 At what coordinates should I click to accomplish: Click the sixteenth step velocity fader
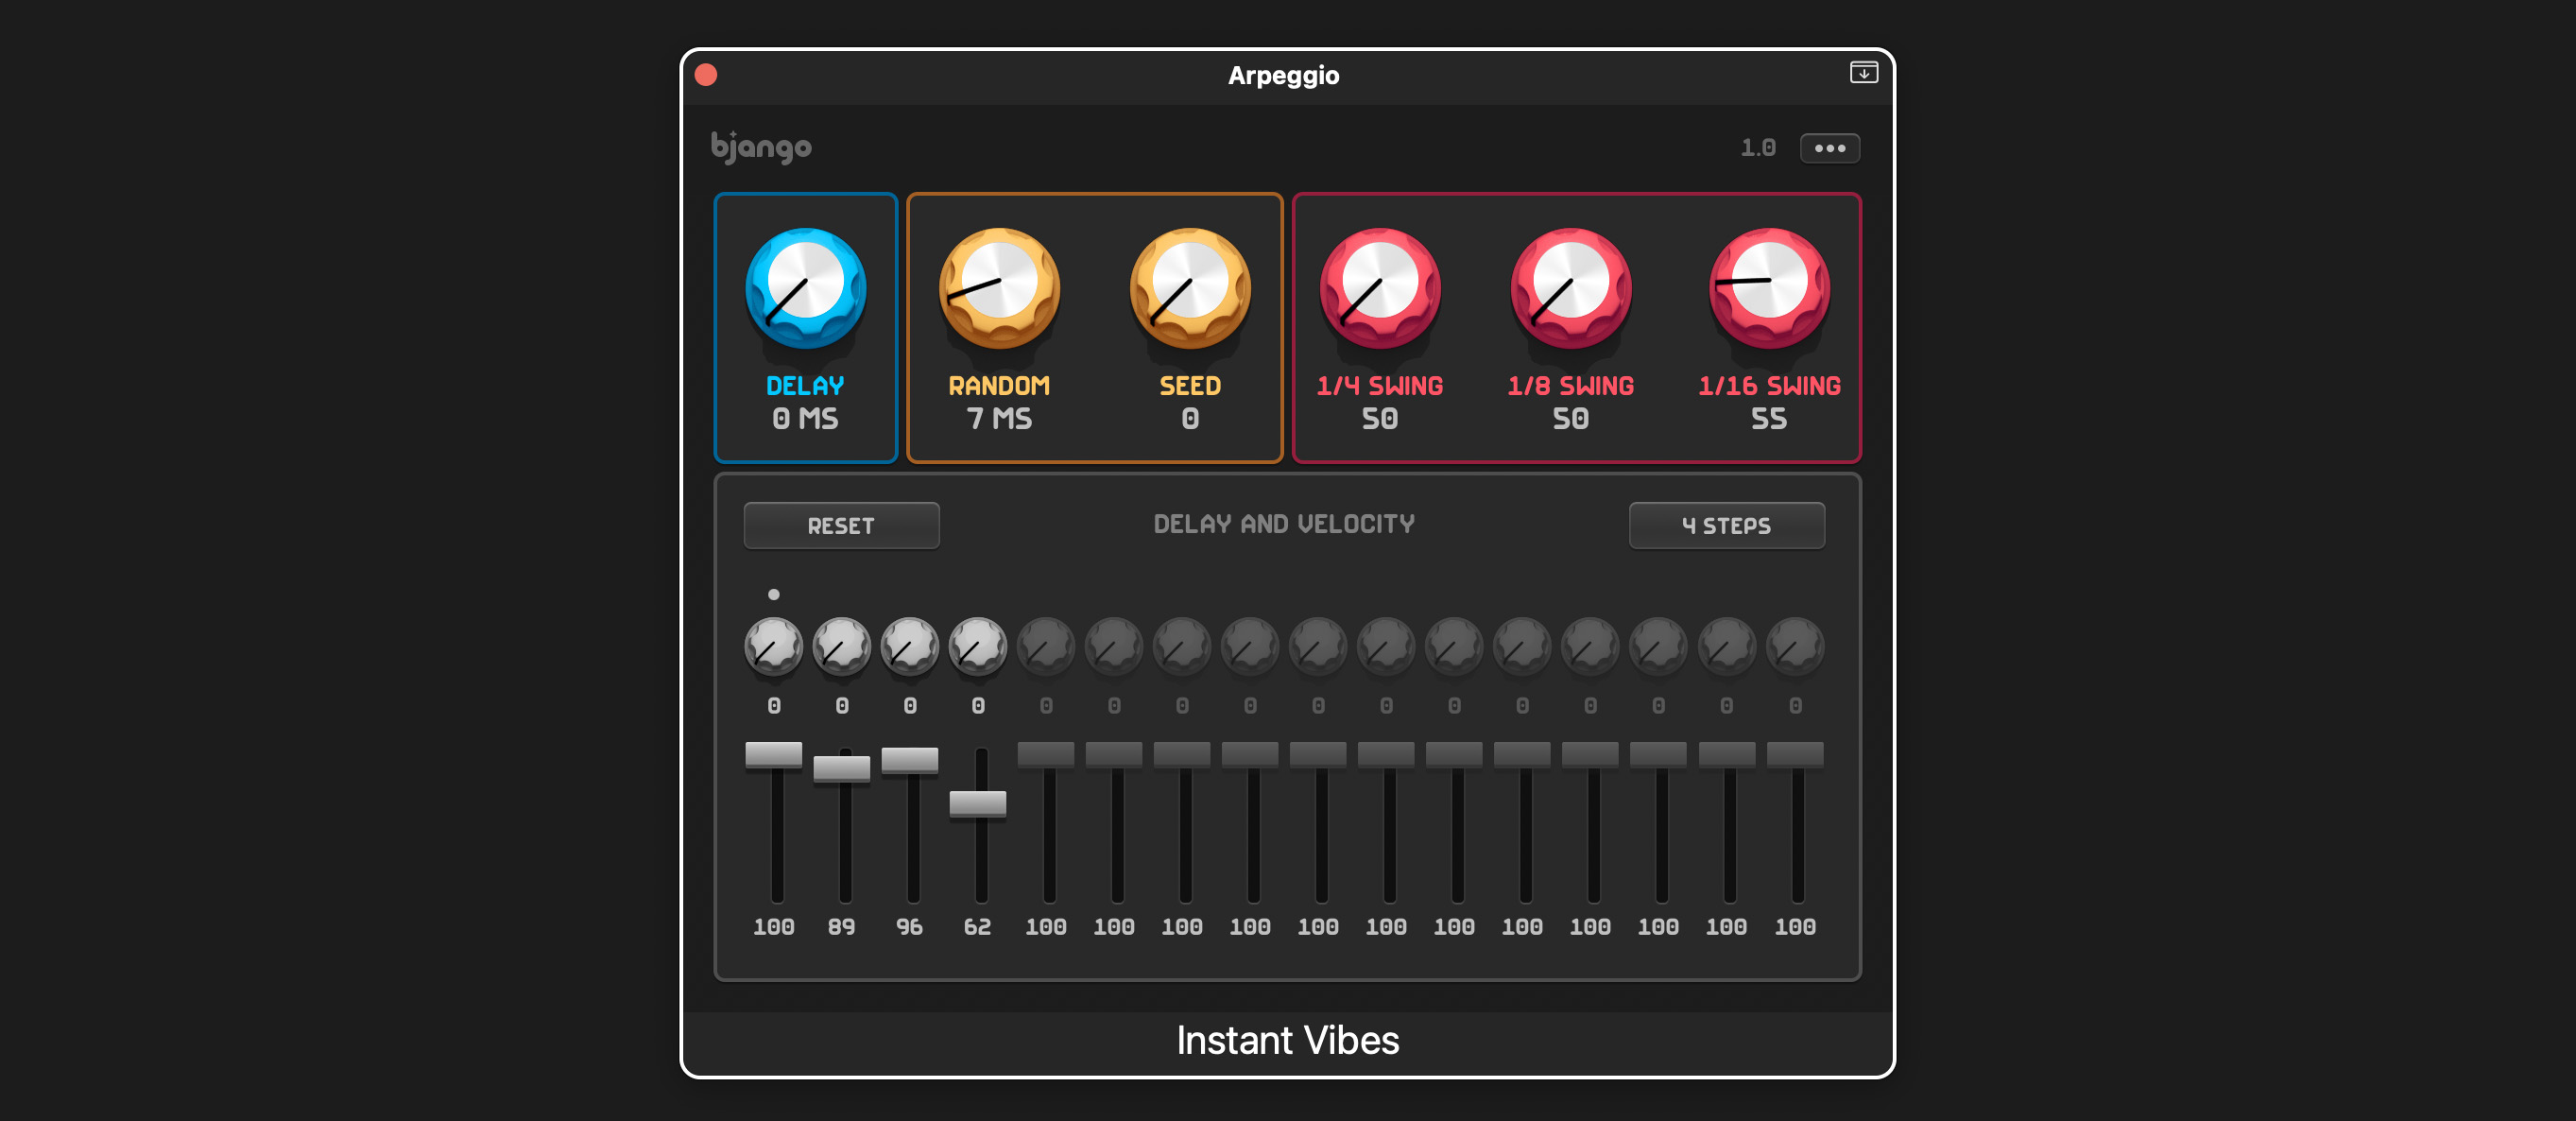[1795, 755]
